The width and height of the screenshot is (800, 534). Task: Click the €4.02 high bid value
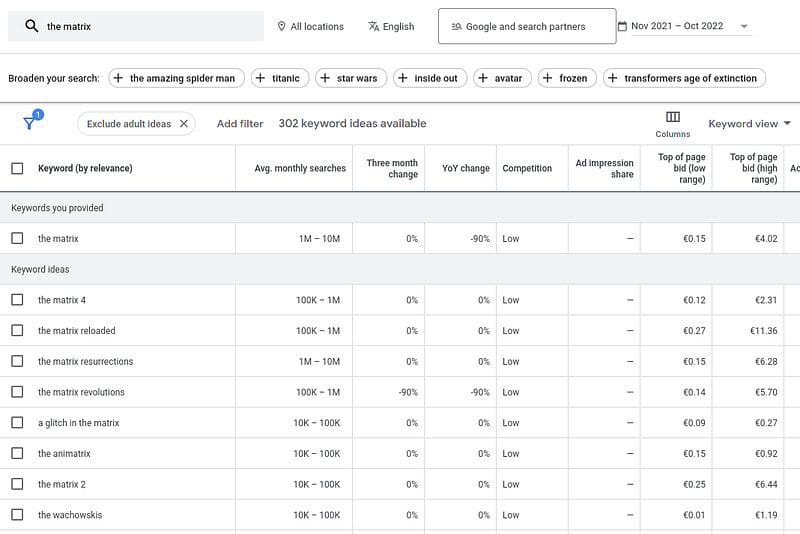tap(766, 238)
